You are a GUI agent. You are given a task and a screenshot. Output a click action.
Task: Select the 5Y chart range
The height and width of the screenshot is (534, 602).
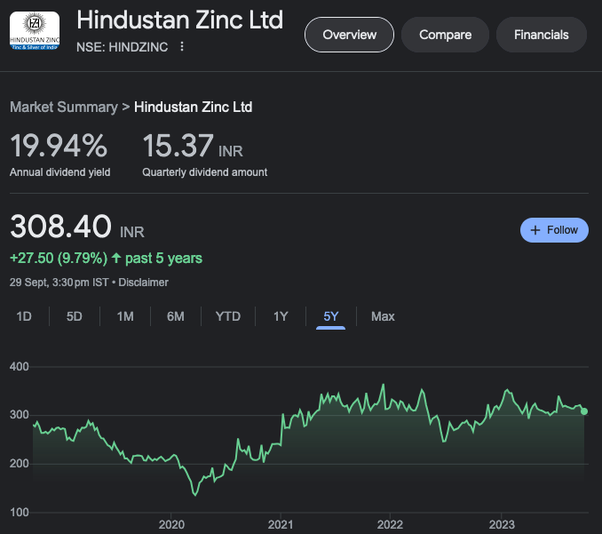click(331, 316)
